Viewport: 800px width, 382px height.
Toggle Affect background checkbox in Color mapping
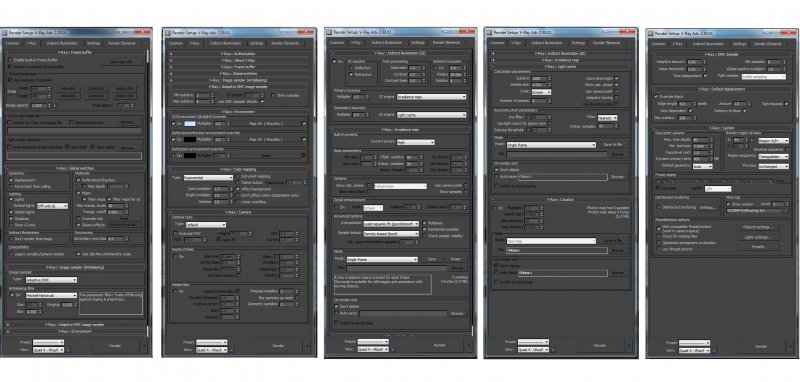238,189
